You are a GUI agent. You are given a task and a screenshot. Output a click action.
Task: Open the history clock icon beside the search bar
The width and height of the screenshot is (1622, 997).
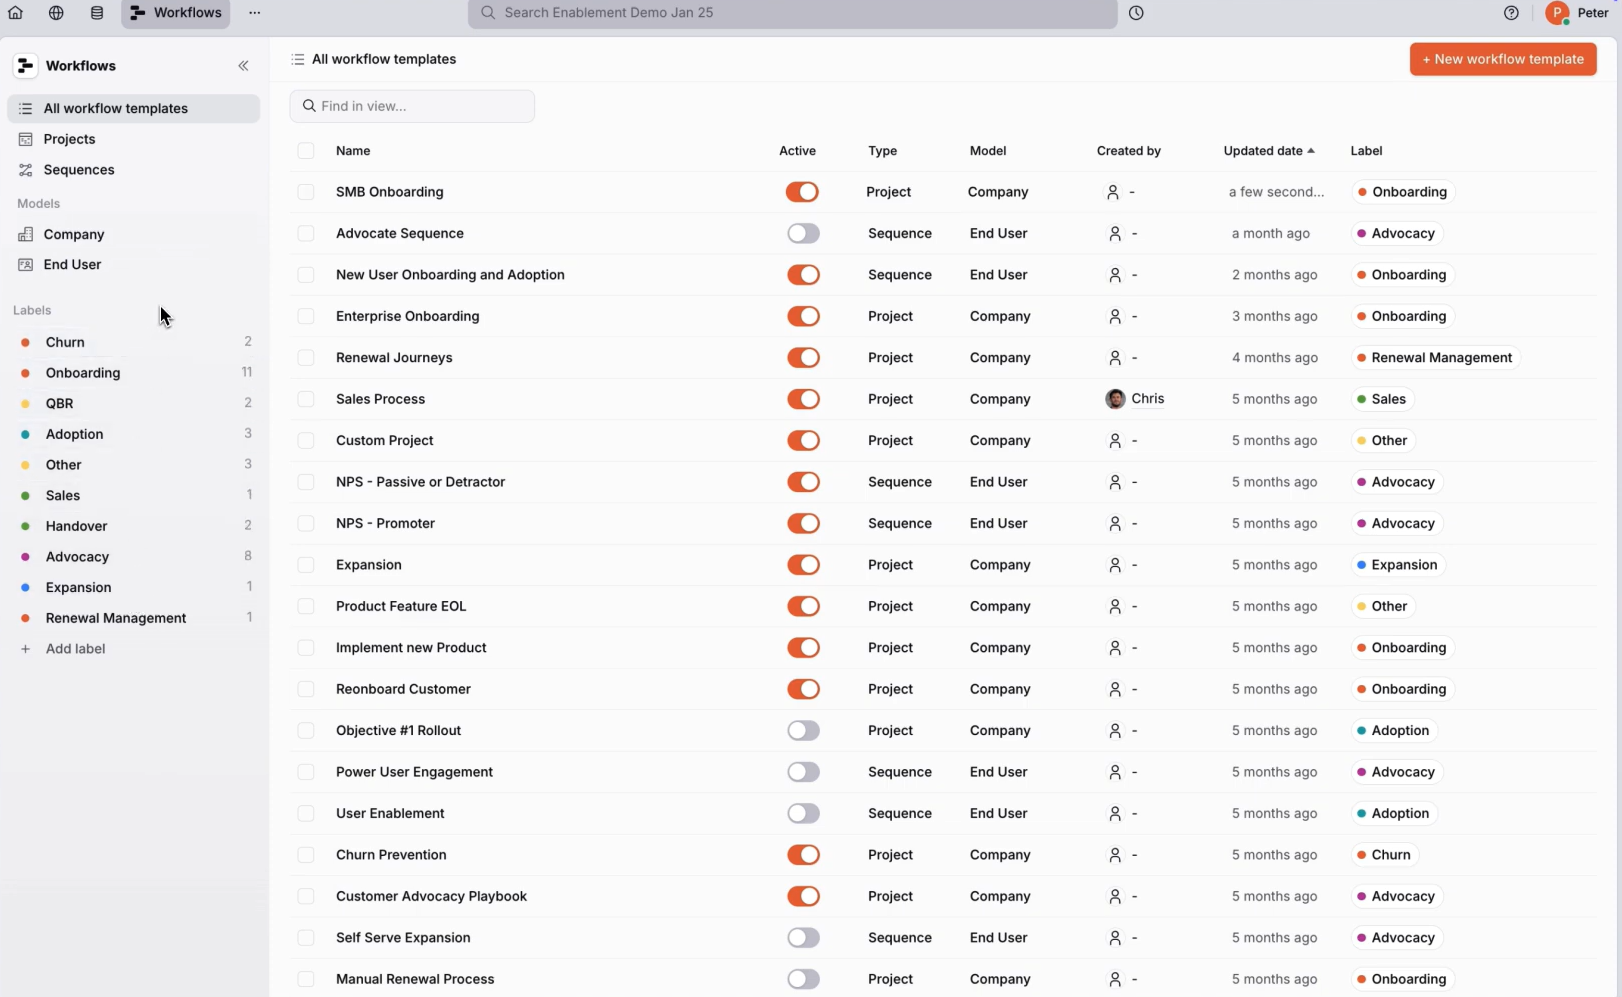pyautogui.click(x=1136, y=13)
